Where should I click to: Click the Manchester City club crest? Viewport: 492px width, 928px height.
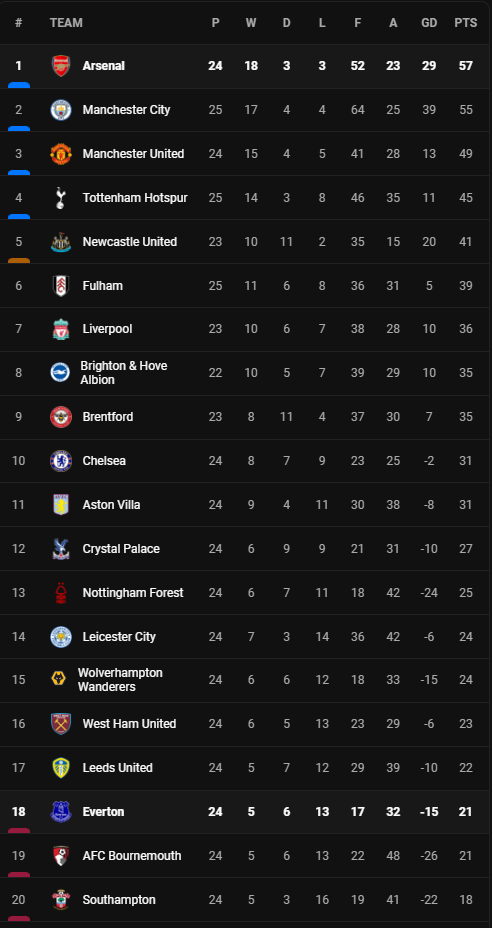click(60, 109)
